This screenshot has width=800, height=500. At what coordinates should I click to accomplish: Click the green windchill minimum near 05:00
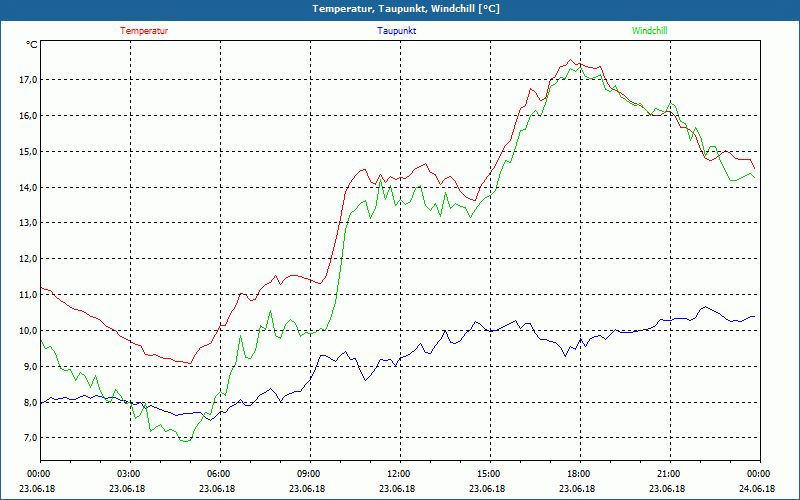pyautogui.click(x=185, y=441)
